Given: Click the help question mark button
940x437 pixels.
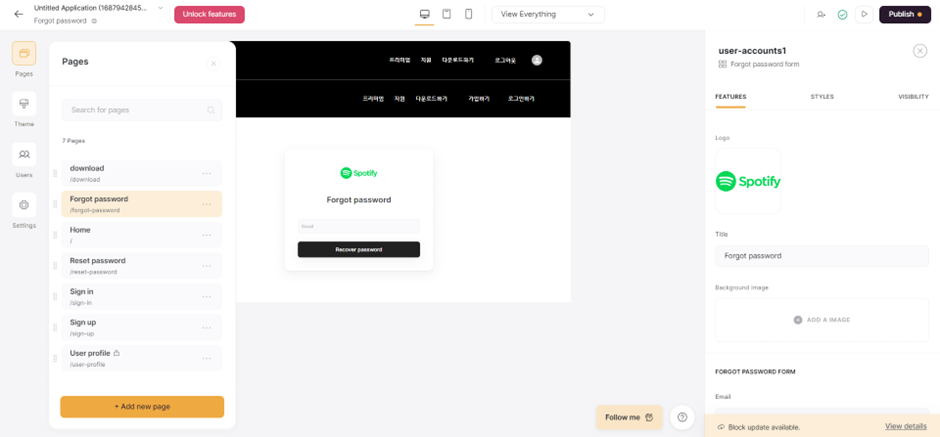Looking at the screenshot, I should point(682,417).
